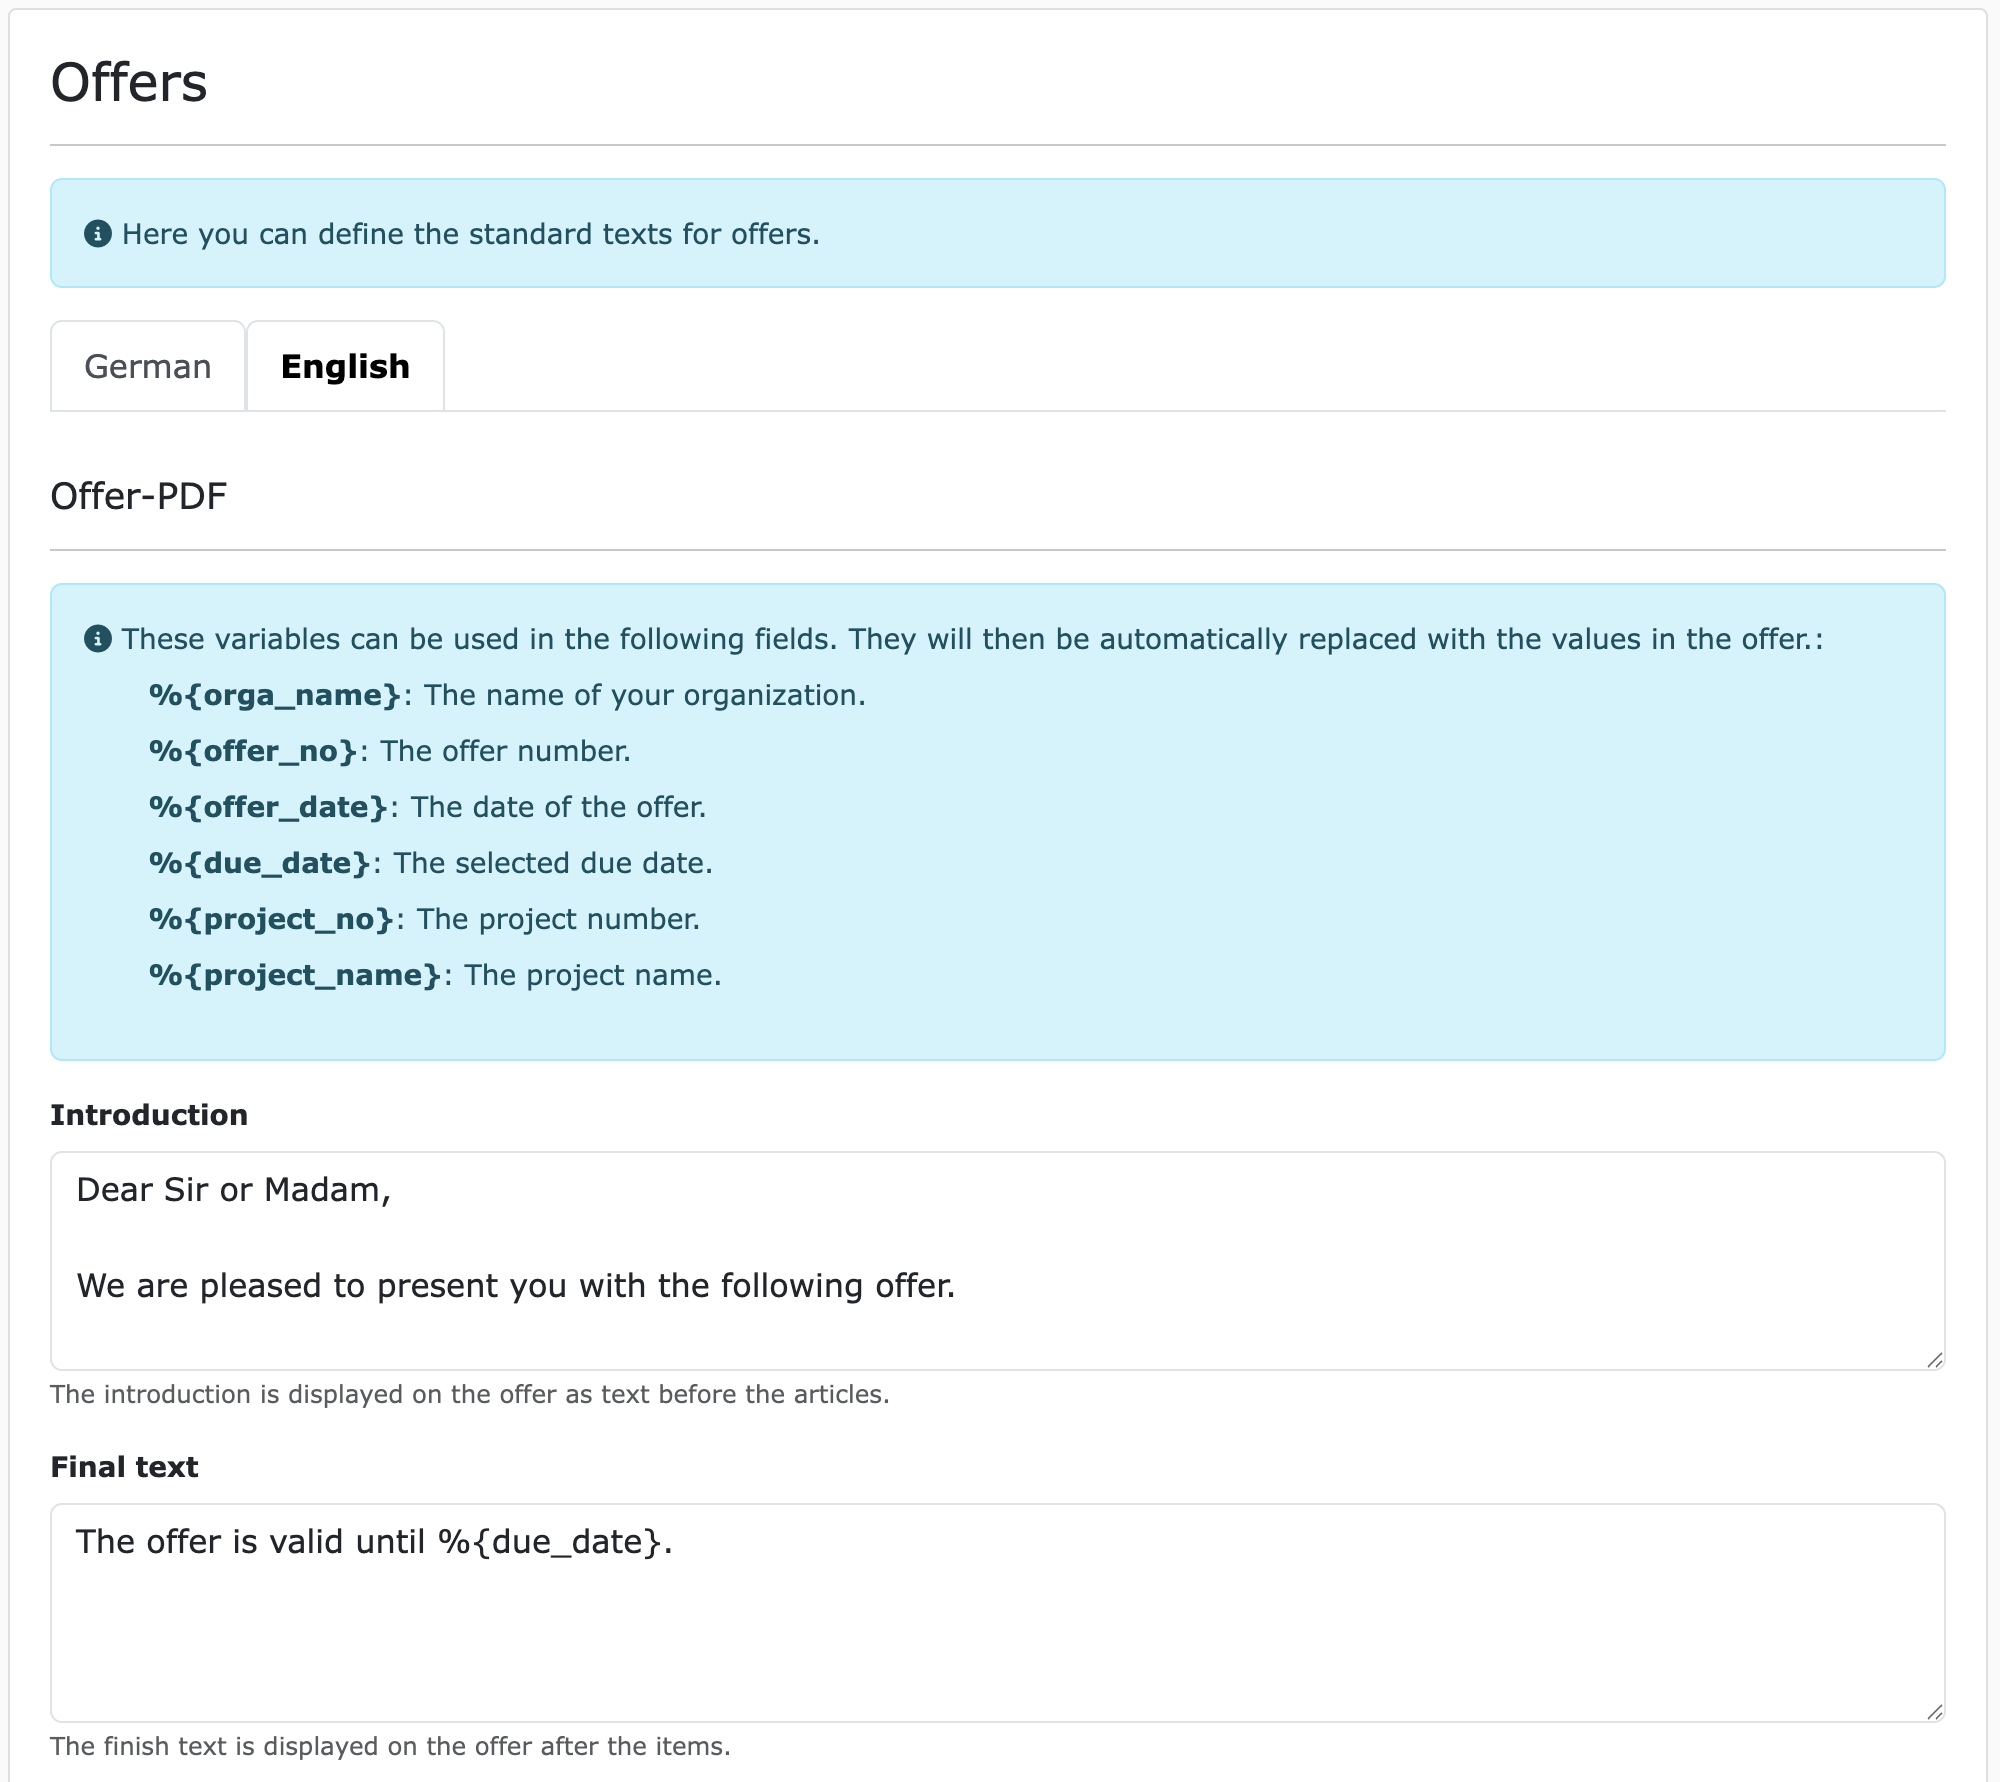The image size is (2000, 1782).
Task: Click the Offer-PDF section heading
Action: (139, 494)
